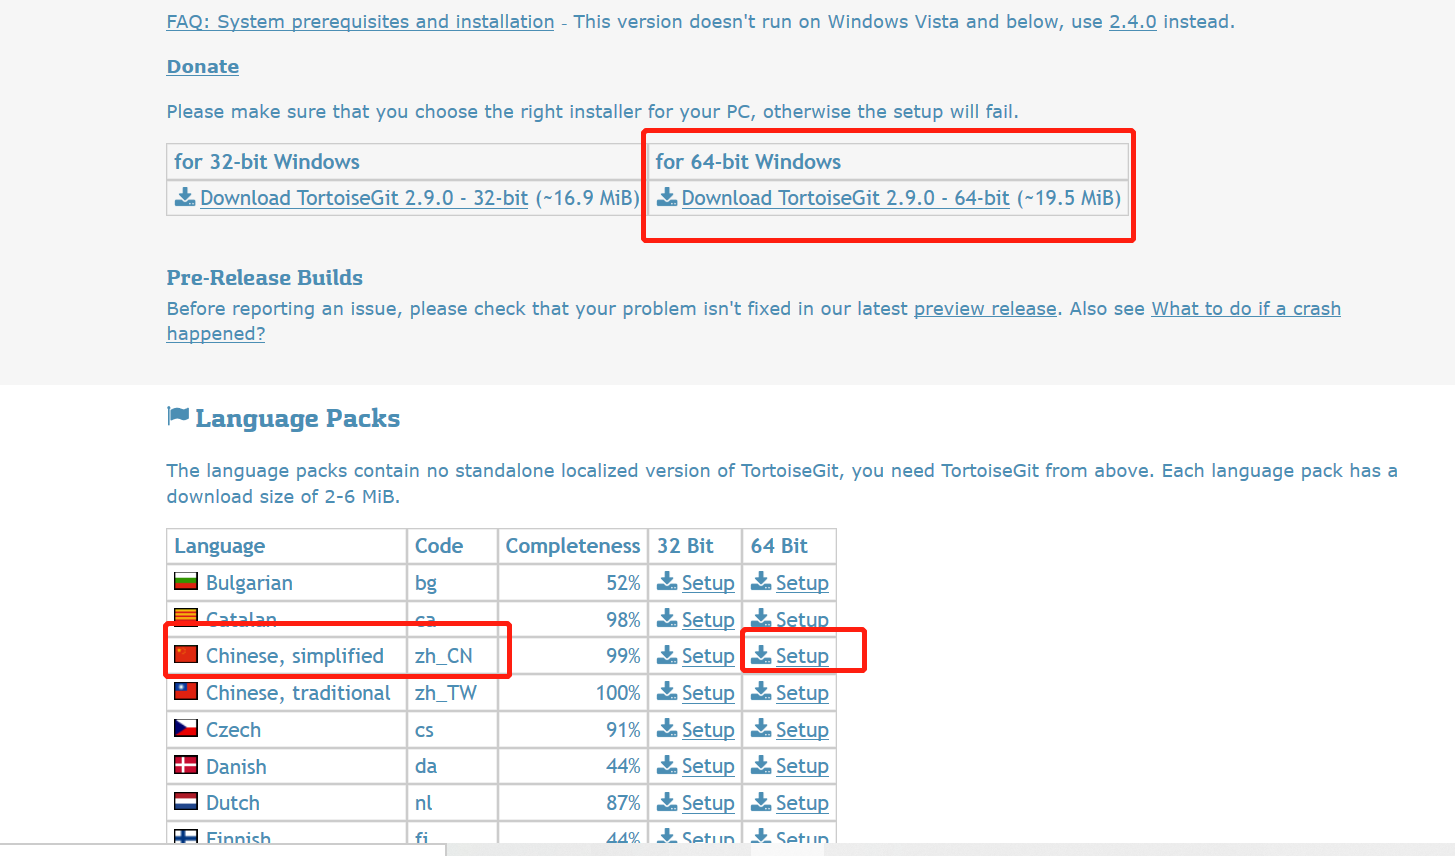Click the Chinese traditional flag icon
The height and width of the screenshot is (856, 1455).
click(186, 691)
